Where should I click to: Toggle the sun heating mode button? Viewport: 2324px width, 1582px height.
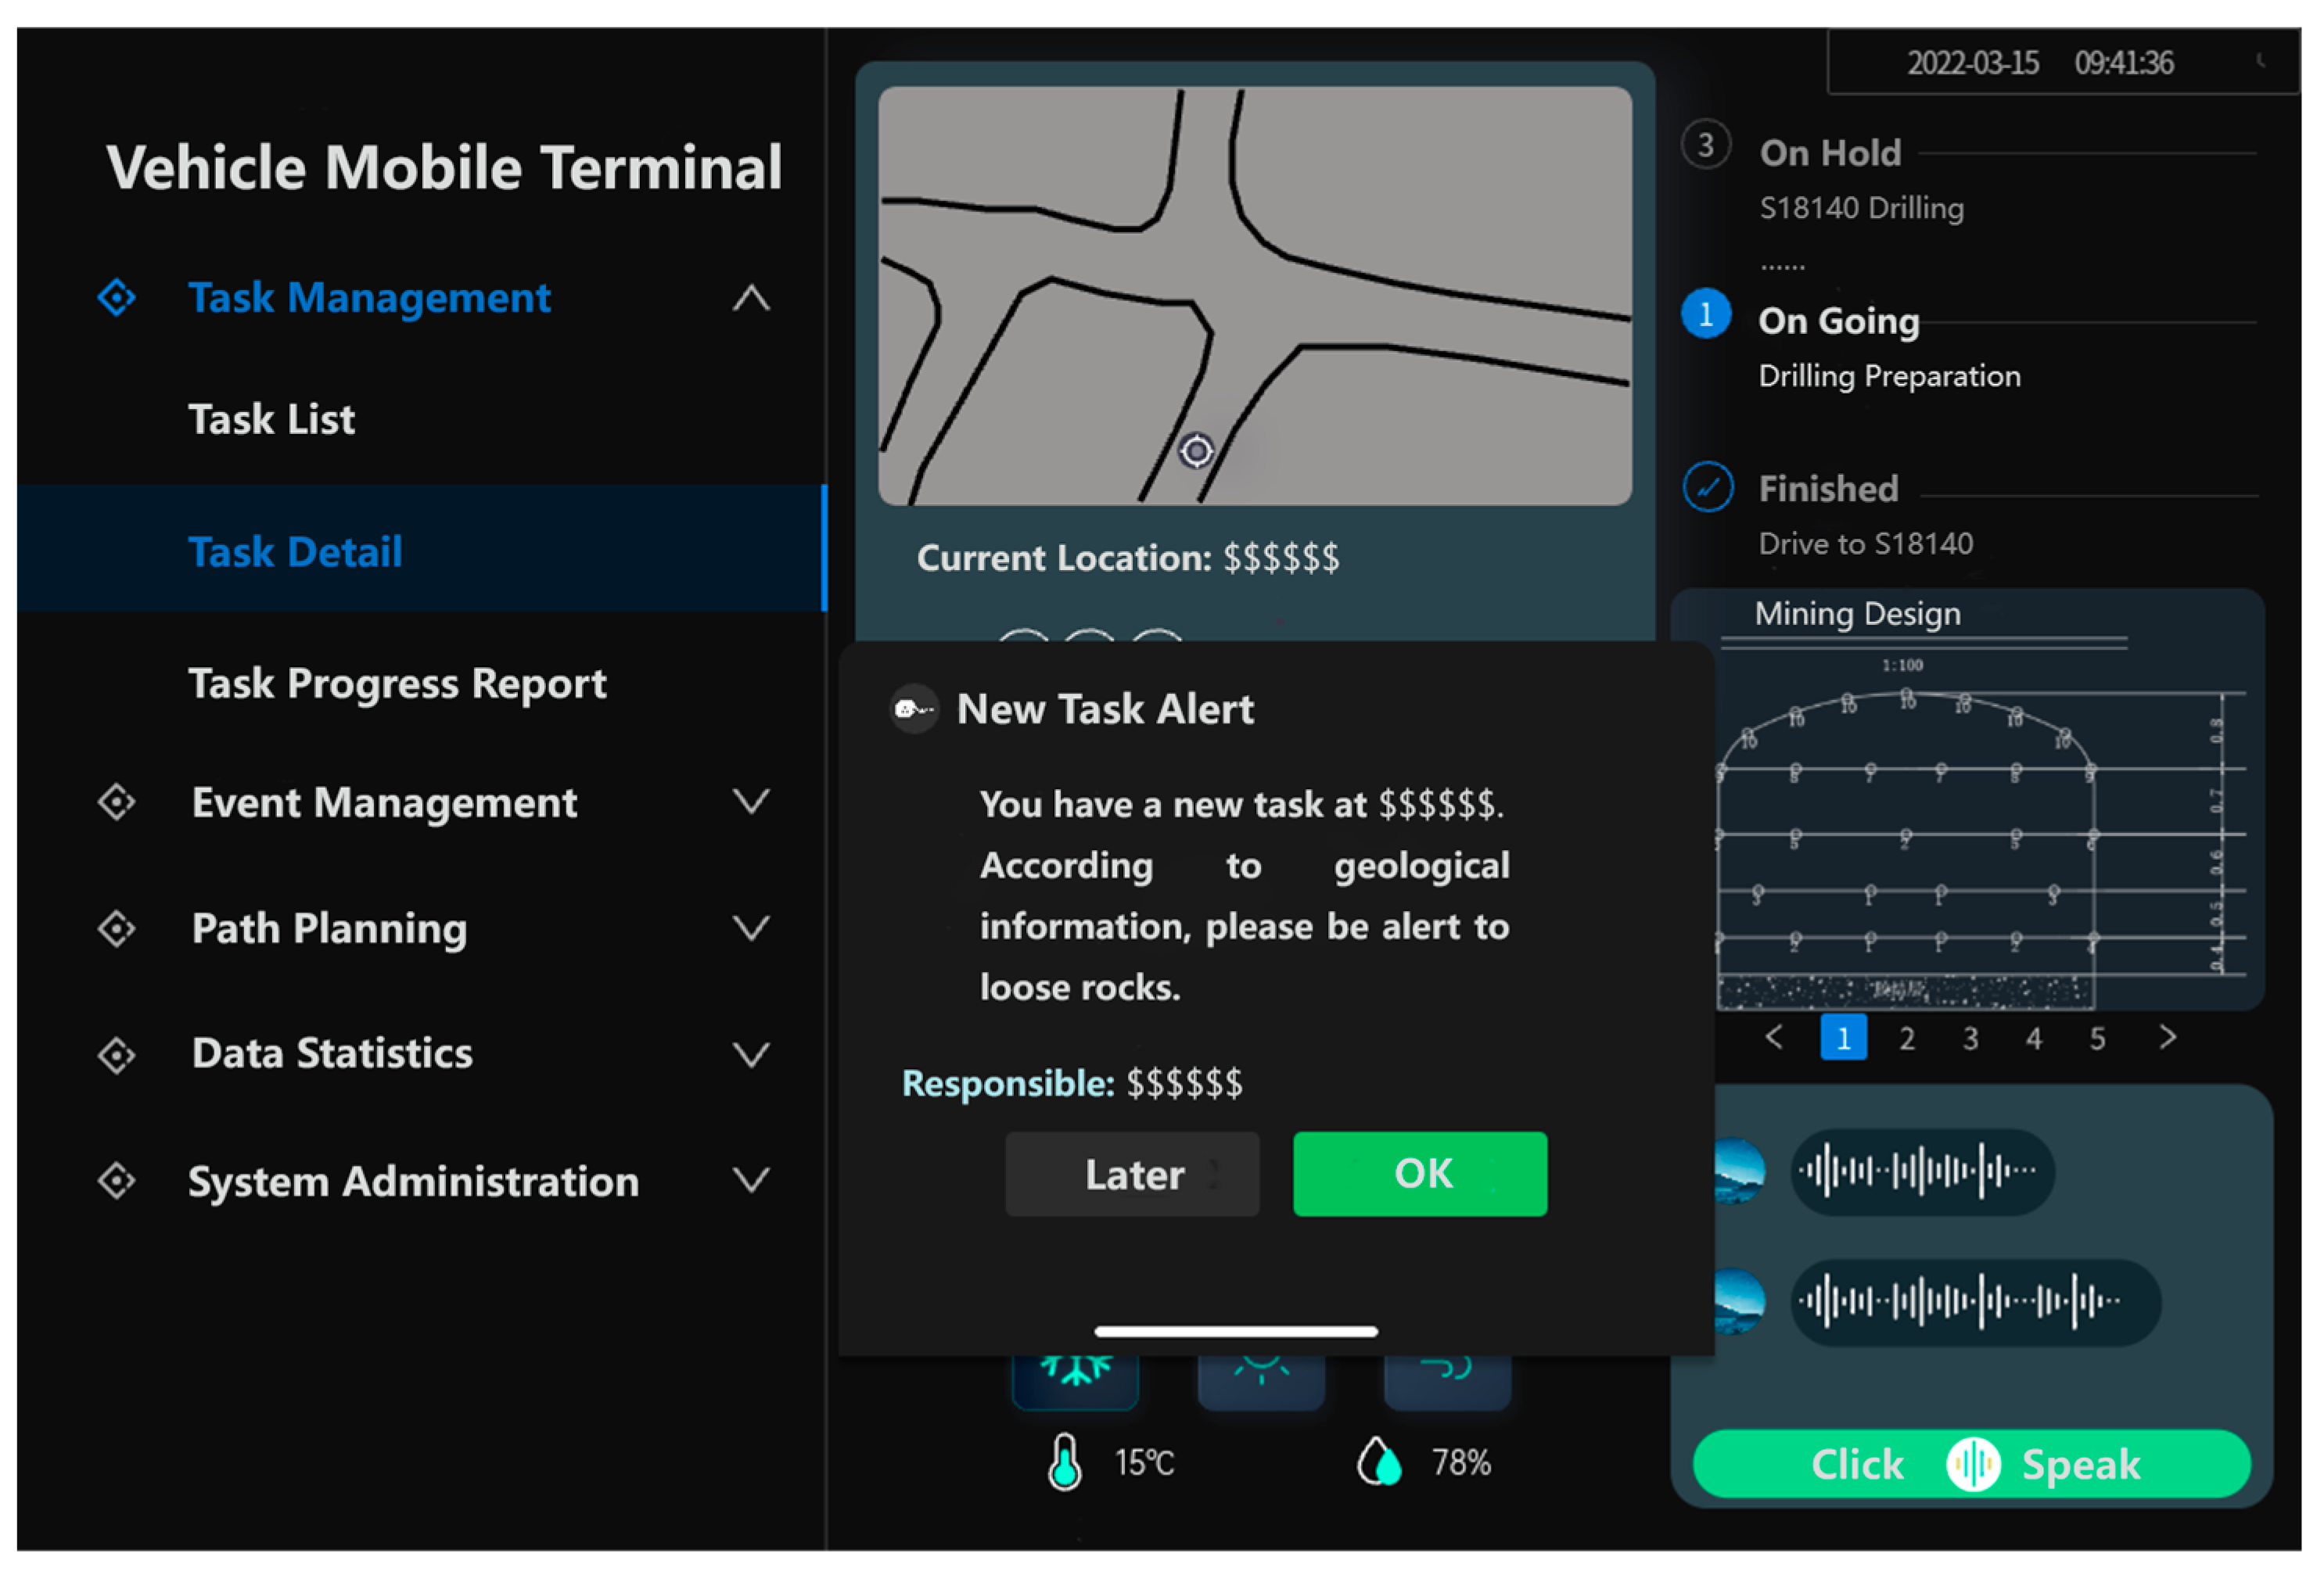[x=1261, y=1380]
